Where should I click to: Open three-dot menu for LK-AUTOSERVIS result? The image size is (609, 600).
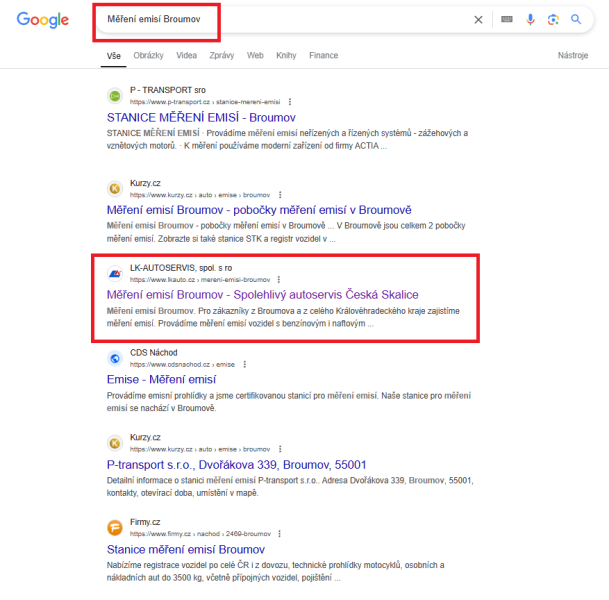279,280
